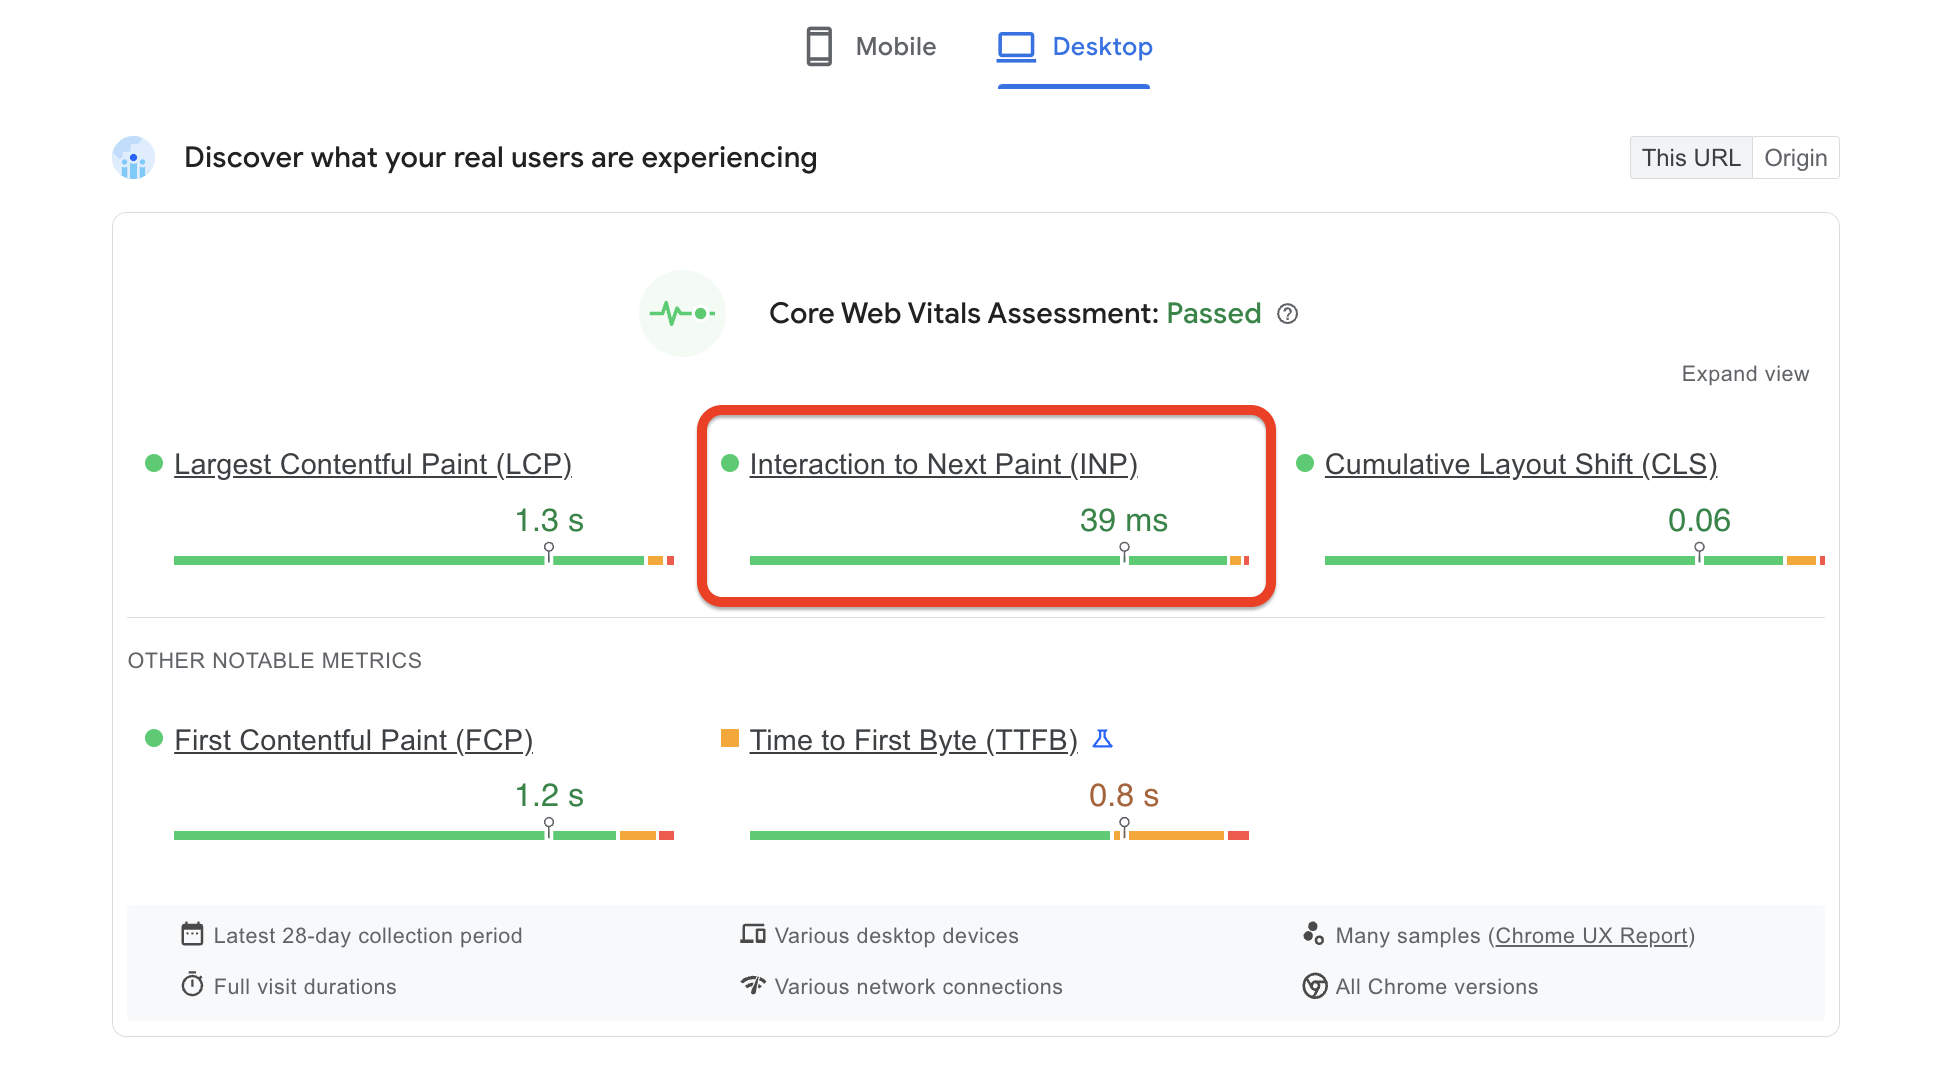Open Largest Contentful Paint (LCP) link
1956x1074 pixels.
pos(373,464)
